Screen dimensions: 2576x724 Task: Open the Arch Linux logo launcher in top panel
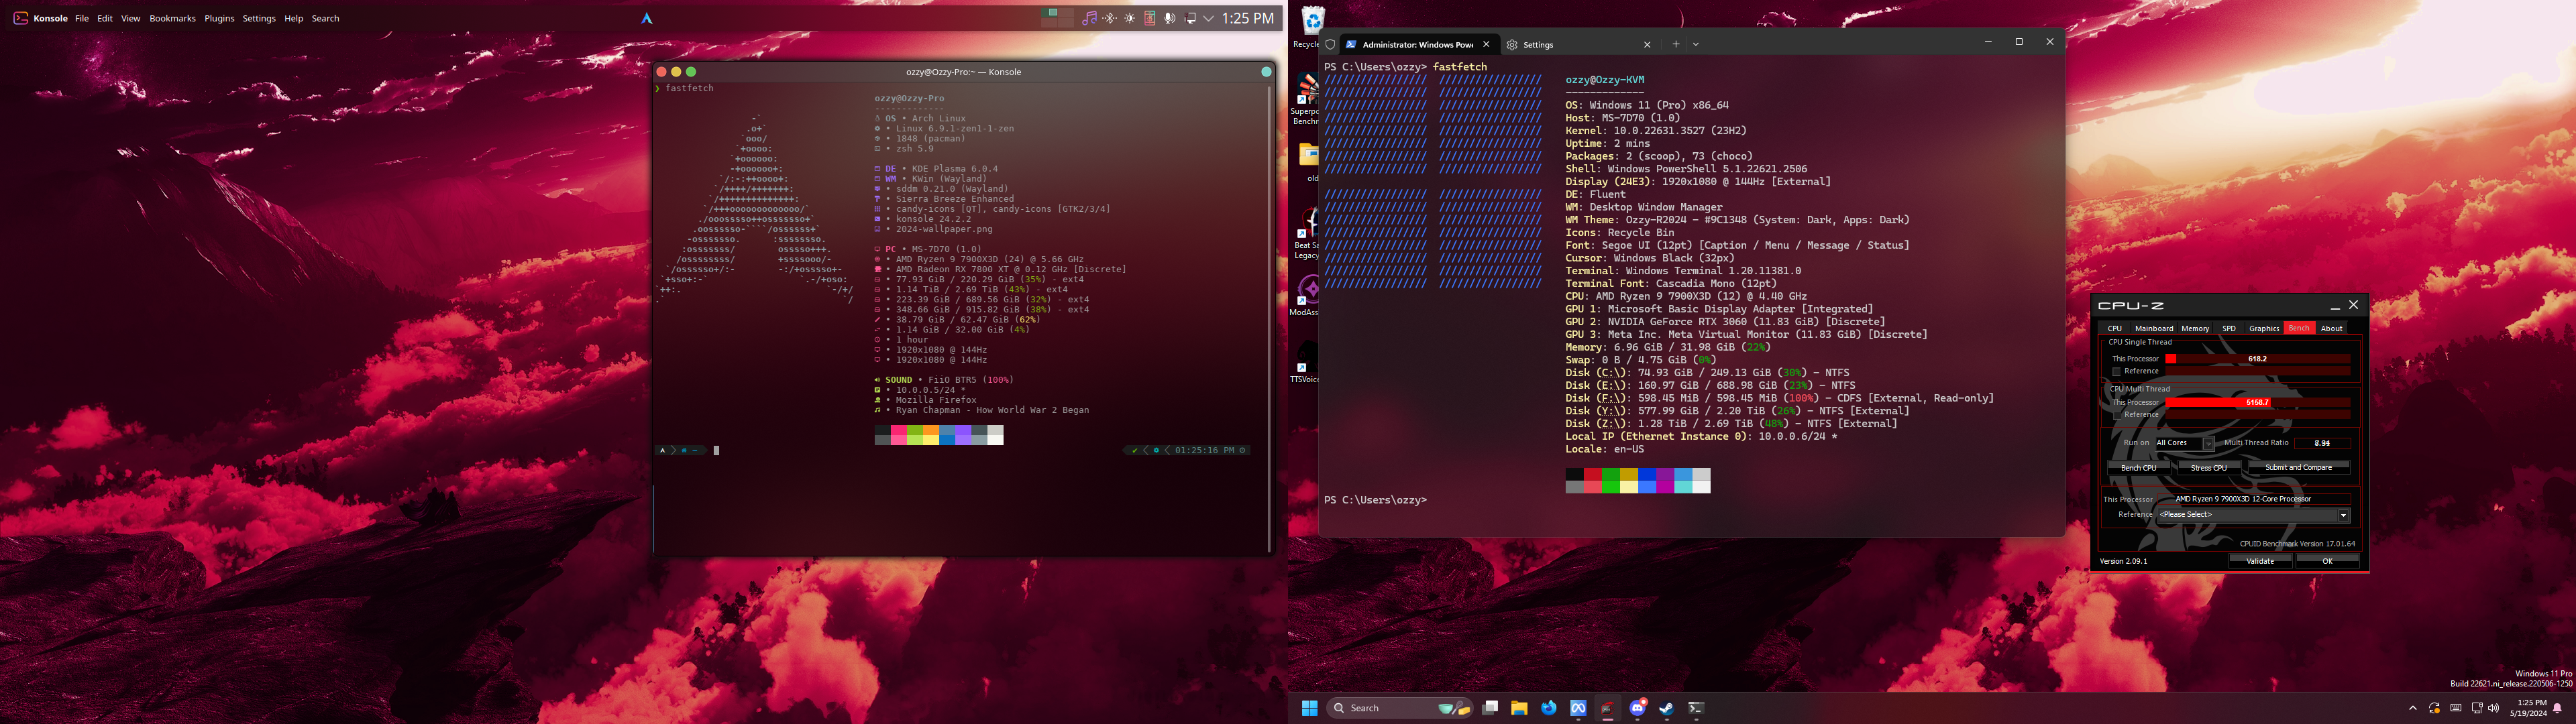[x=647, y=18]
